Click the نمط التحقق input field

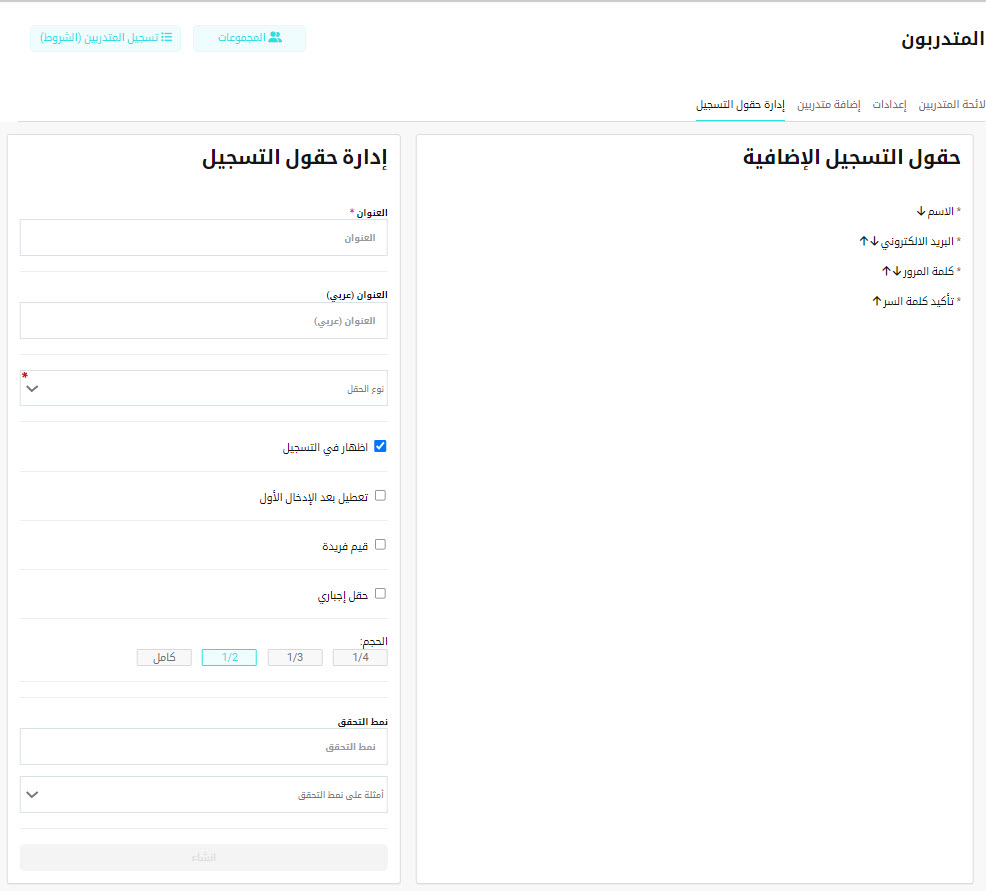(x=203, y=747)
